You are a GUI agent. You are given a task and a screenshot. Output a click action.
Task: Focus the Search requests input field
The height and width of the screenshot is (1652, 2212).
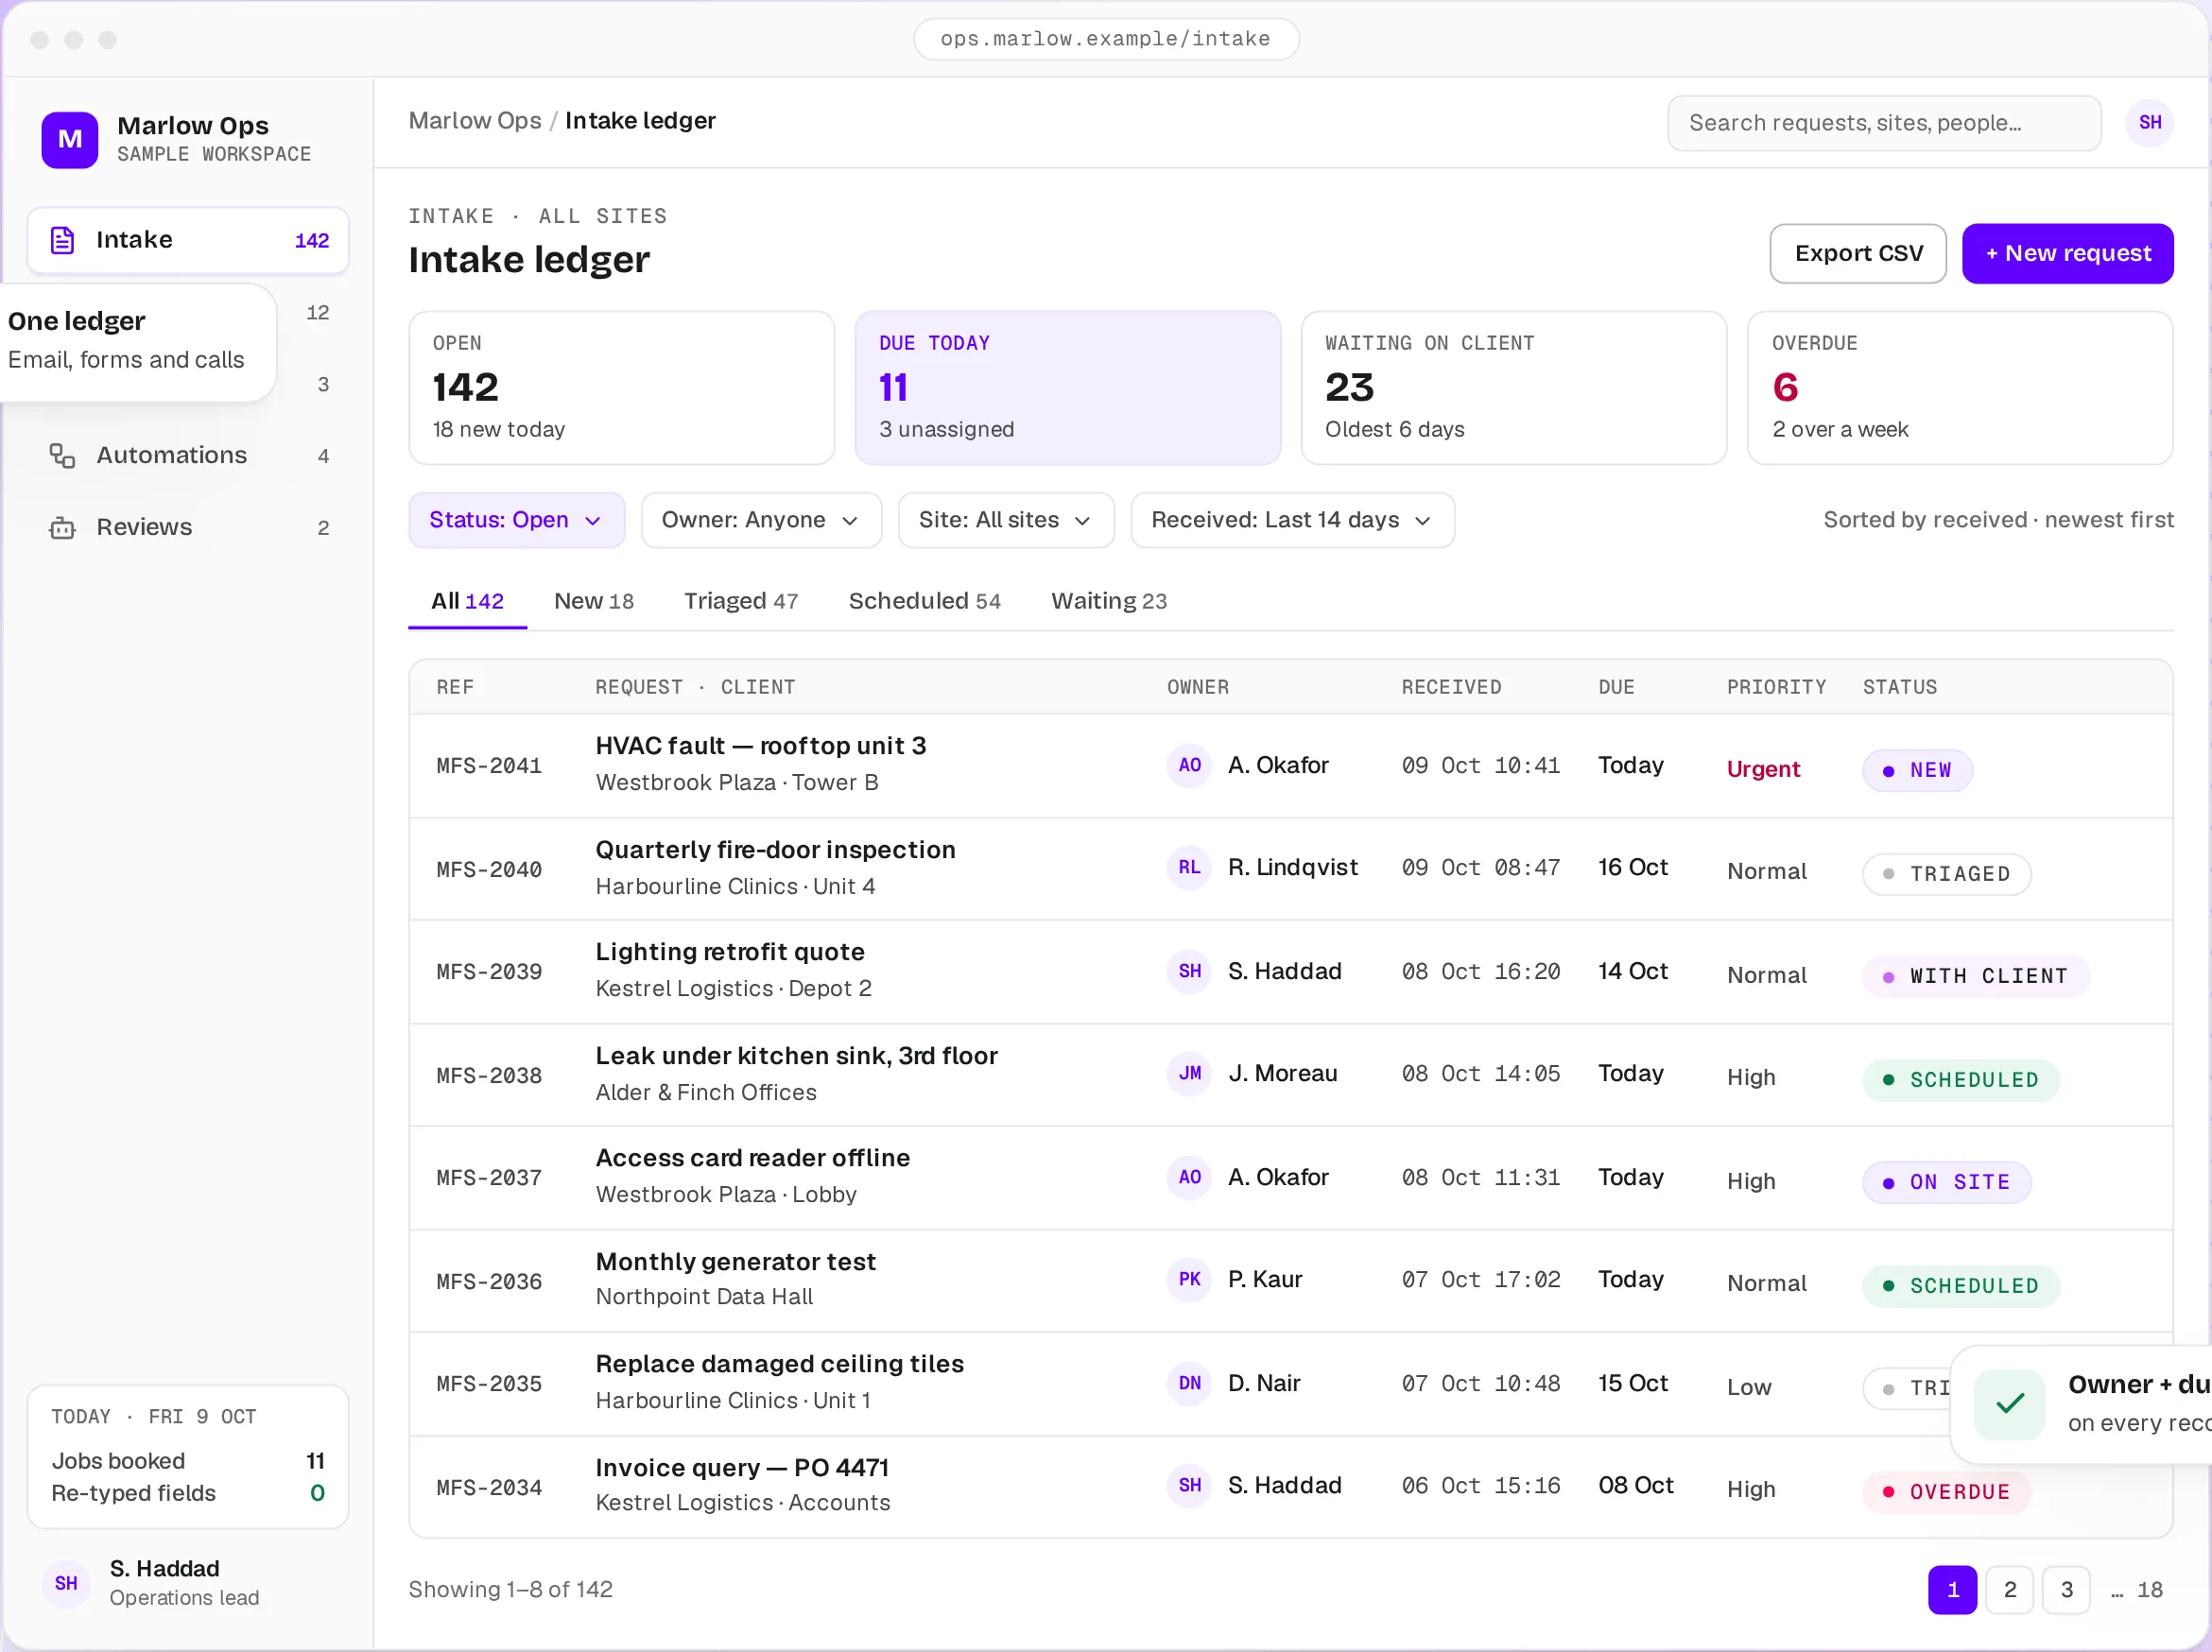1884,123
